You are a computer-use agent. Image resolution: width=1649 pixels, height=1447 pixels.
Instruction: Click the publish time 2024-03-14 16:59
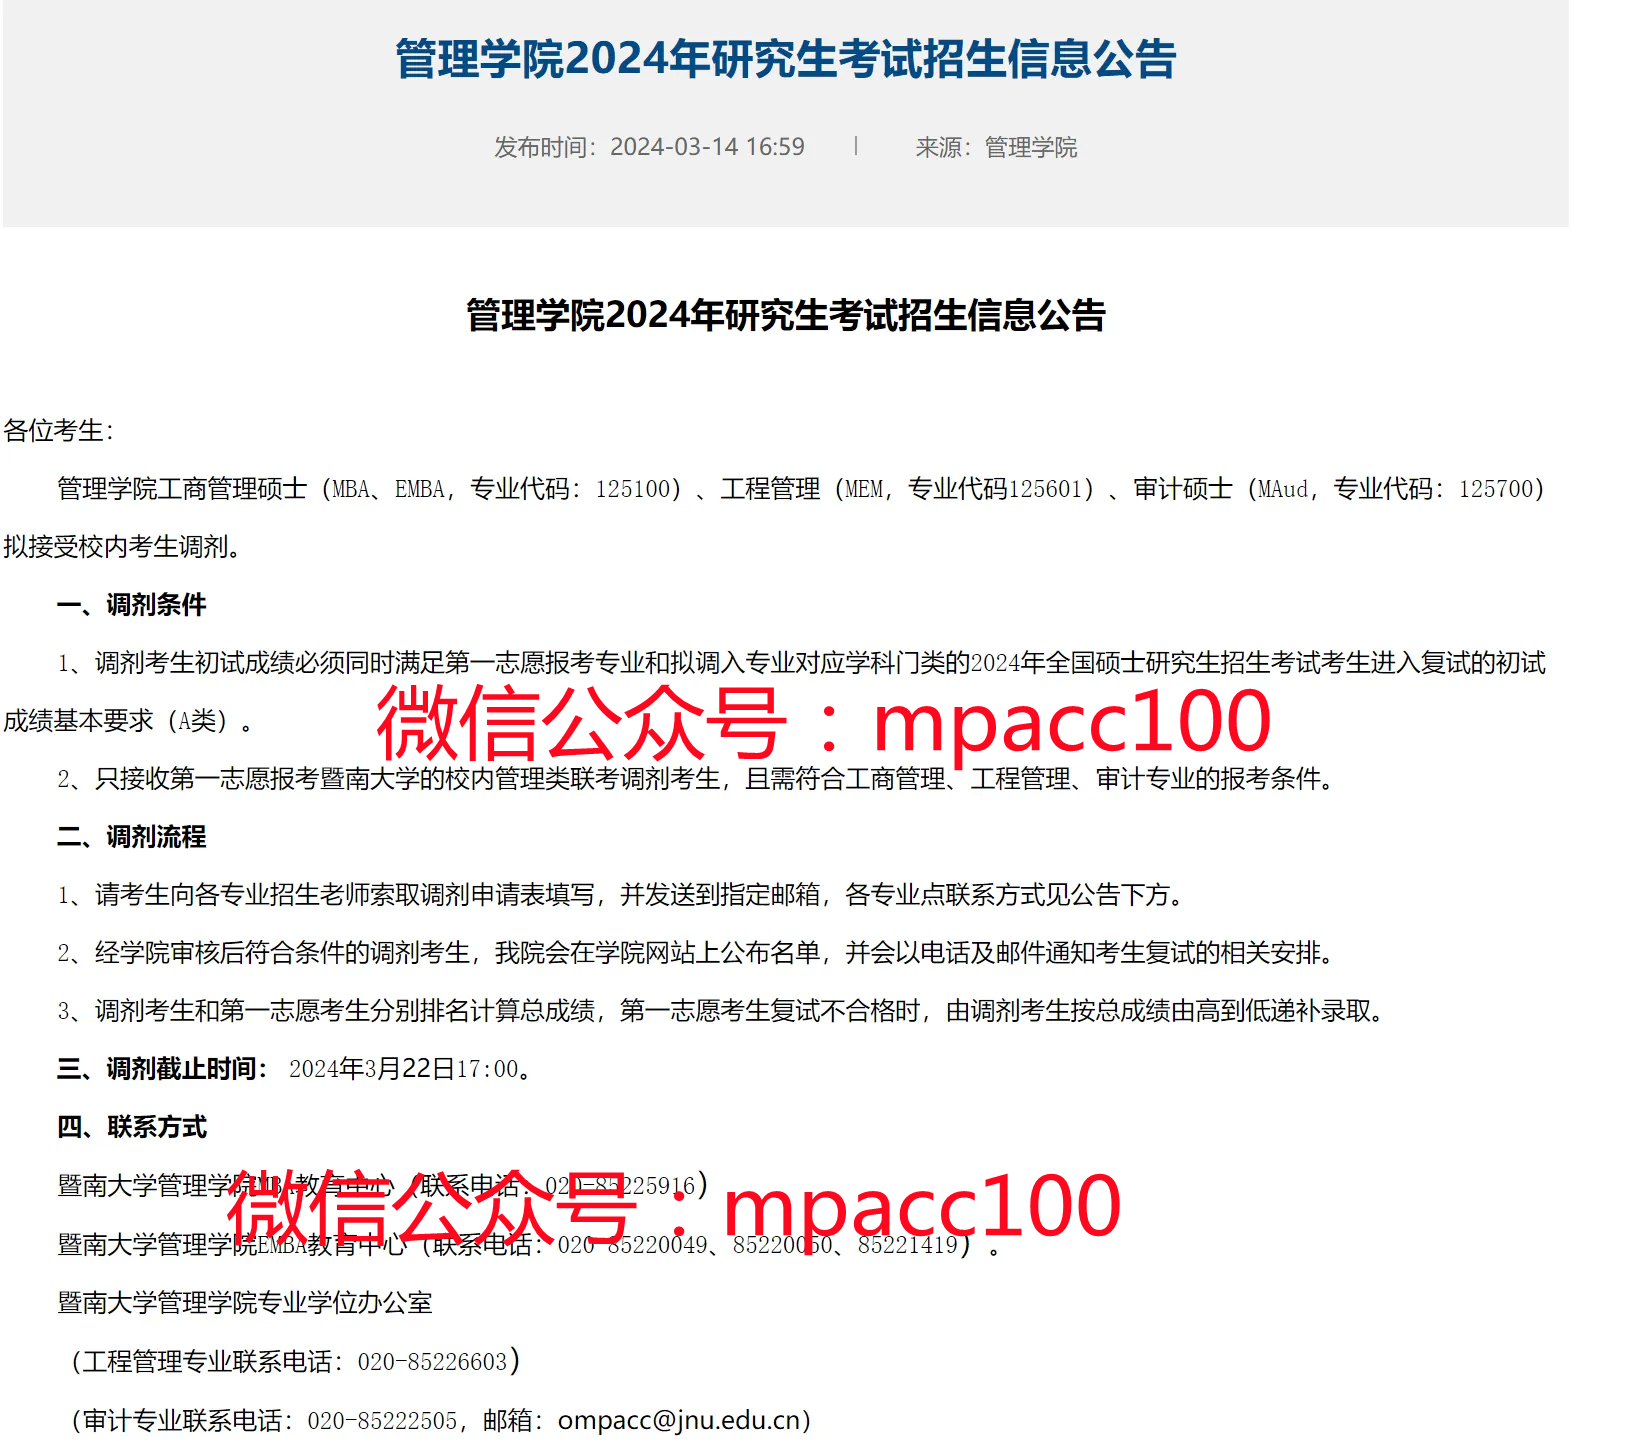[707, 147]
